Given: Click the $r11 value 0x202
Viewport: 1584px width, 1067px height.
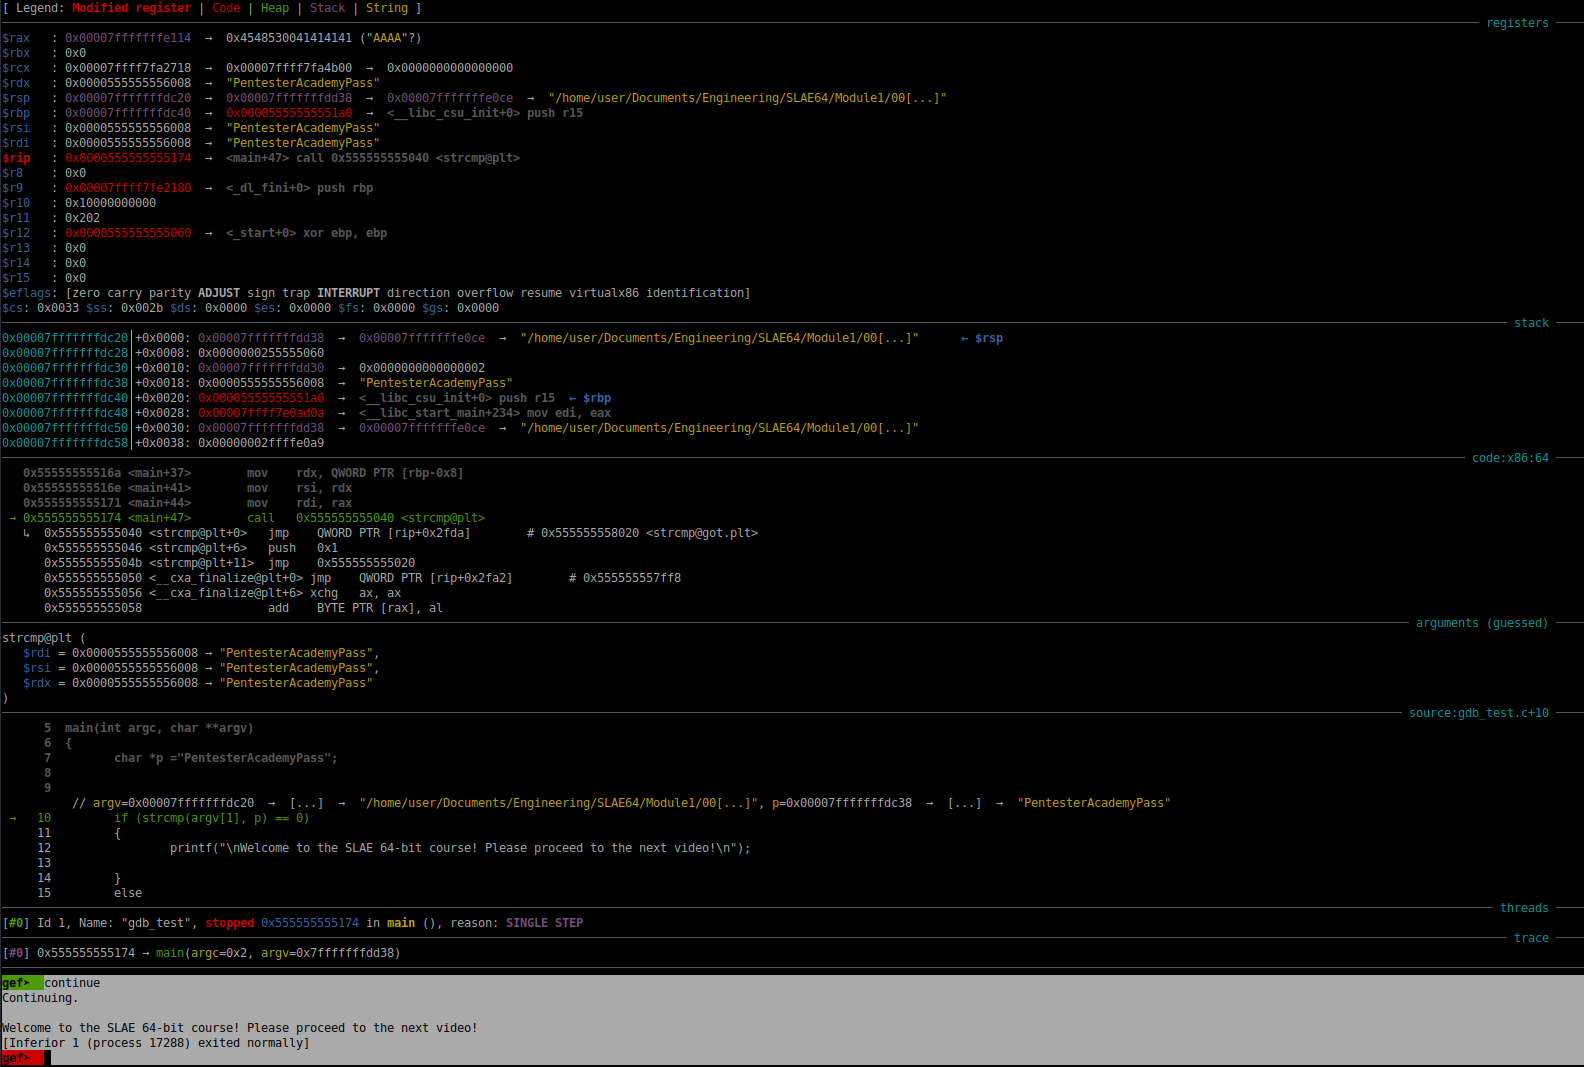Looking at the screenshot, I should [x=82, y=218].
